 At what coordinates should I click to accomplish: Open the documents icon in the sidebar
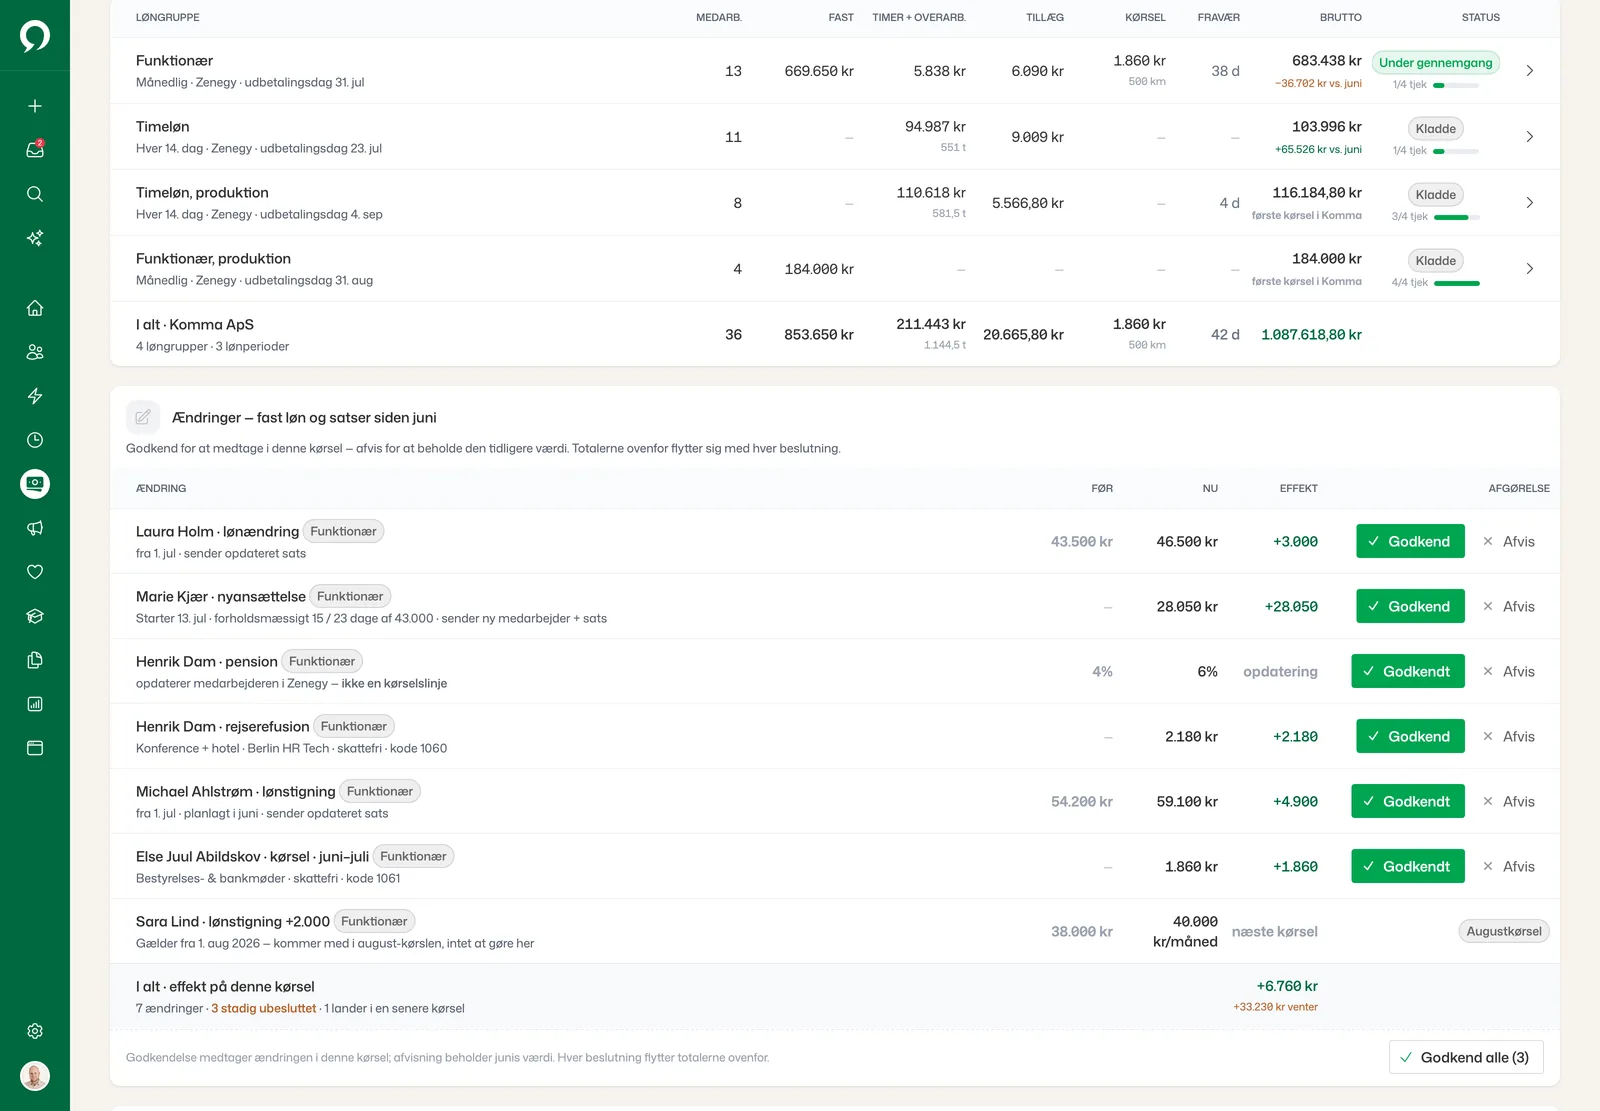(x=35, y=660)
